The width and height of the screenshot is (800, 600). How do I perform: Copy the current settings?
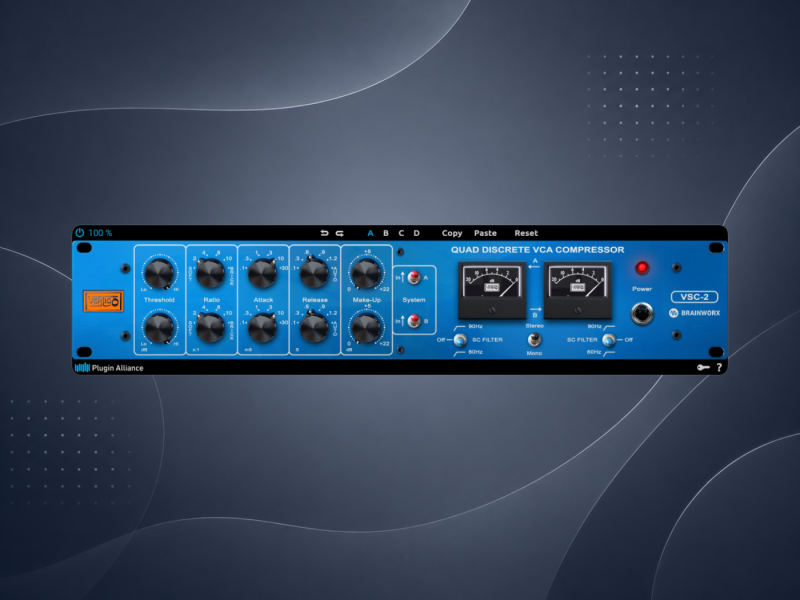click(x=452, y=233)
